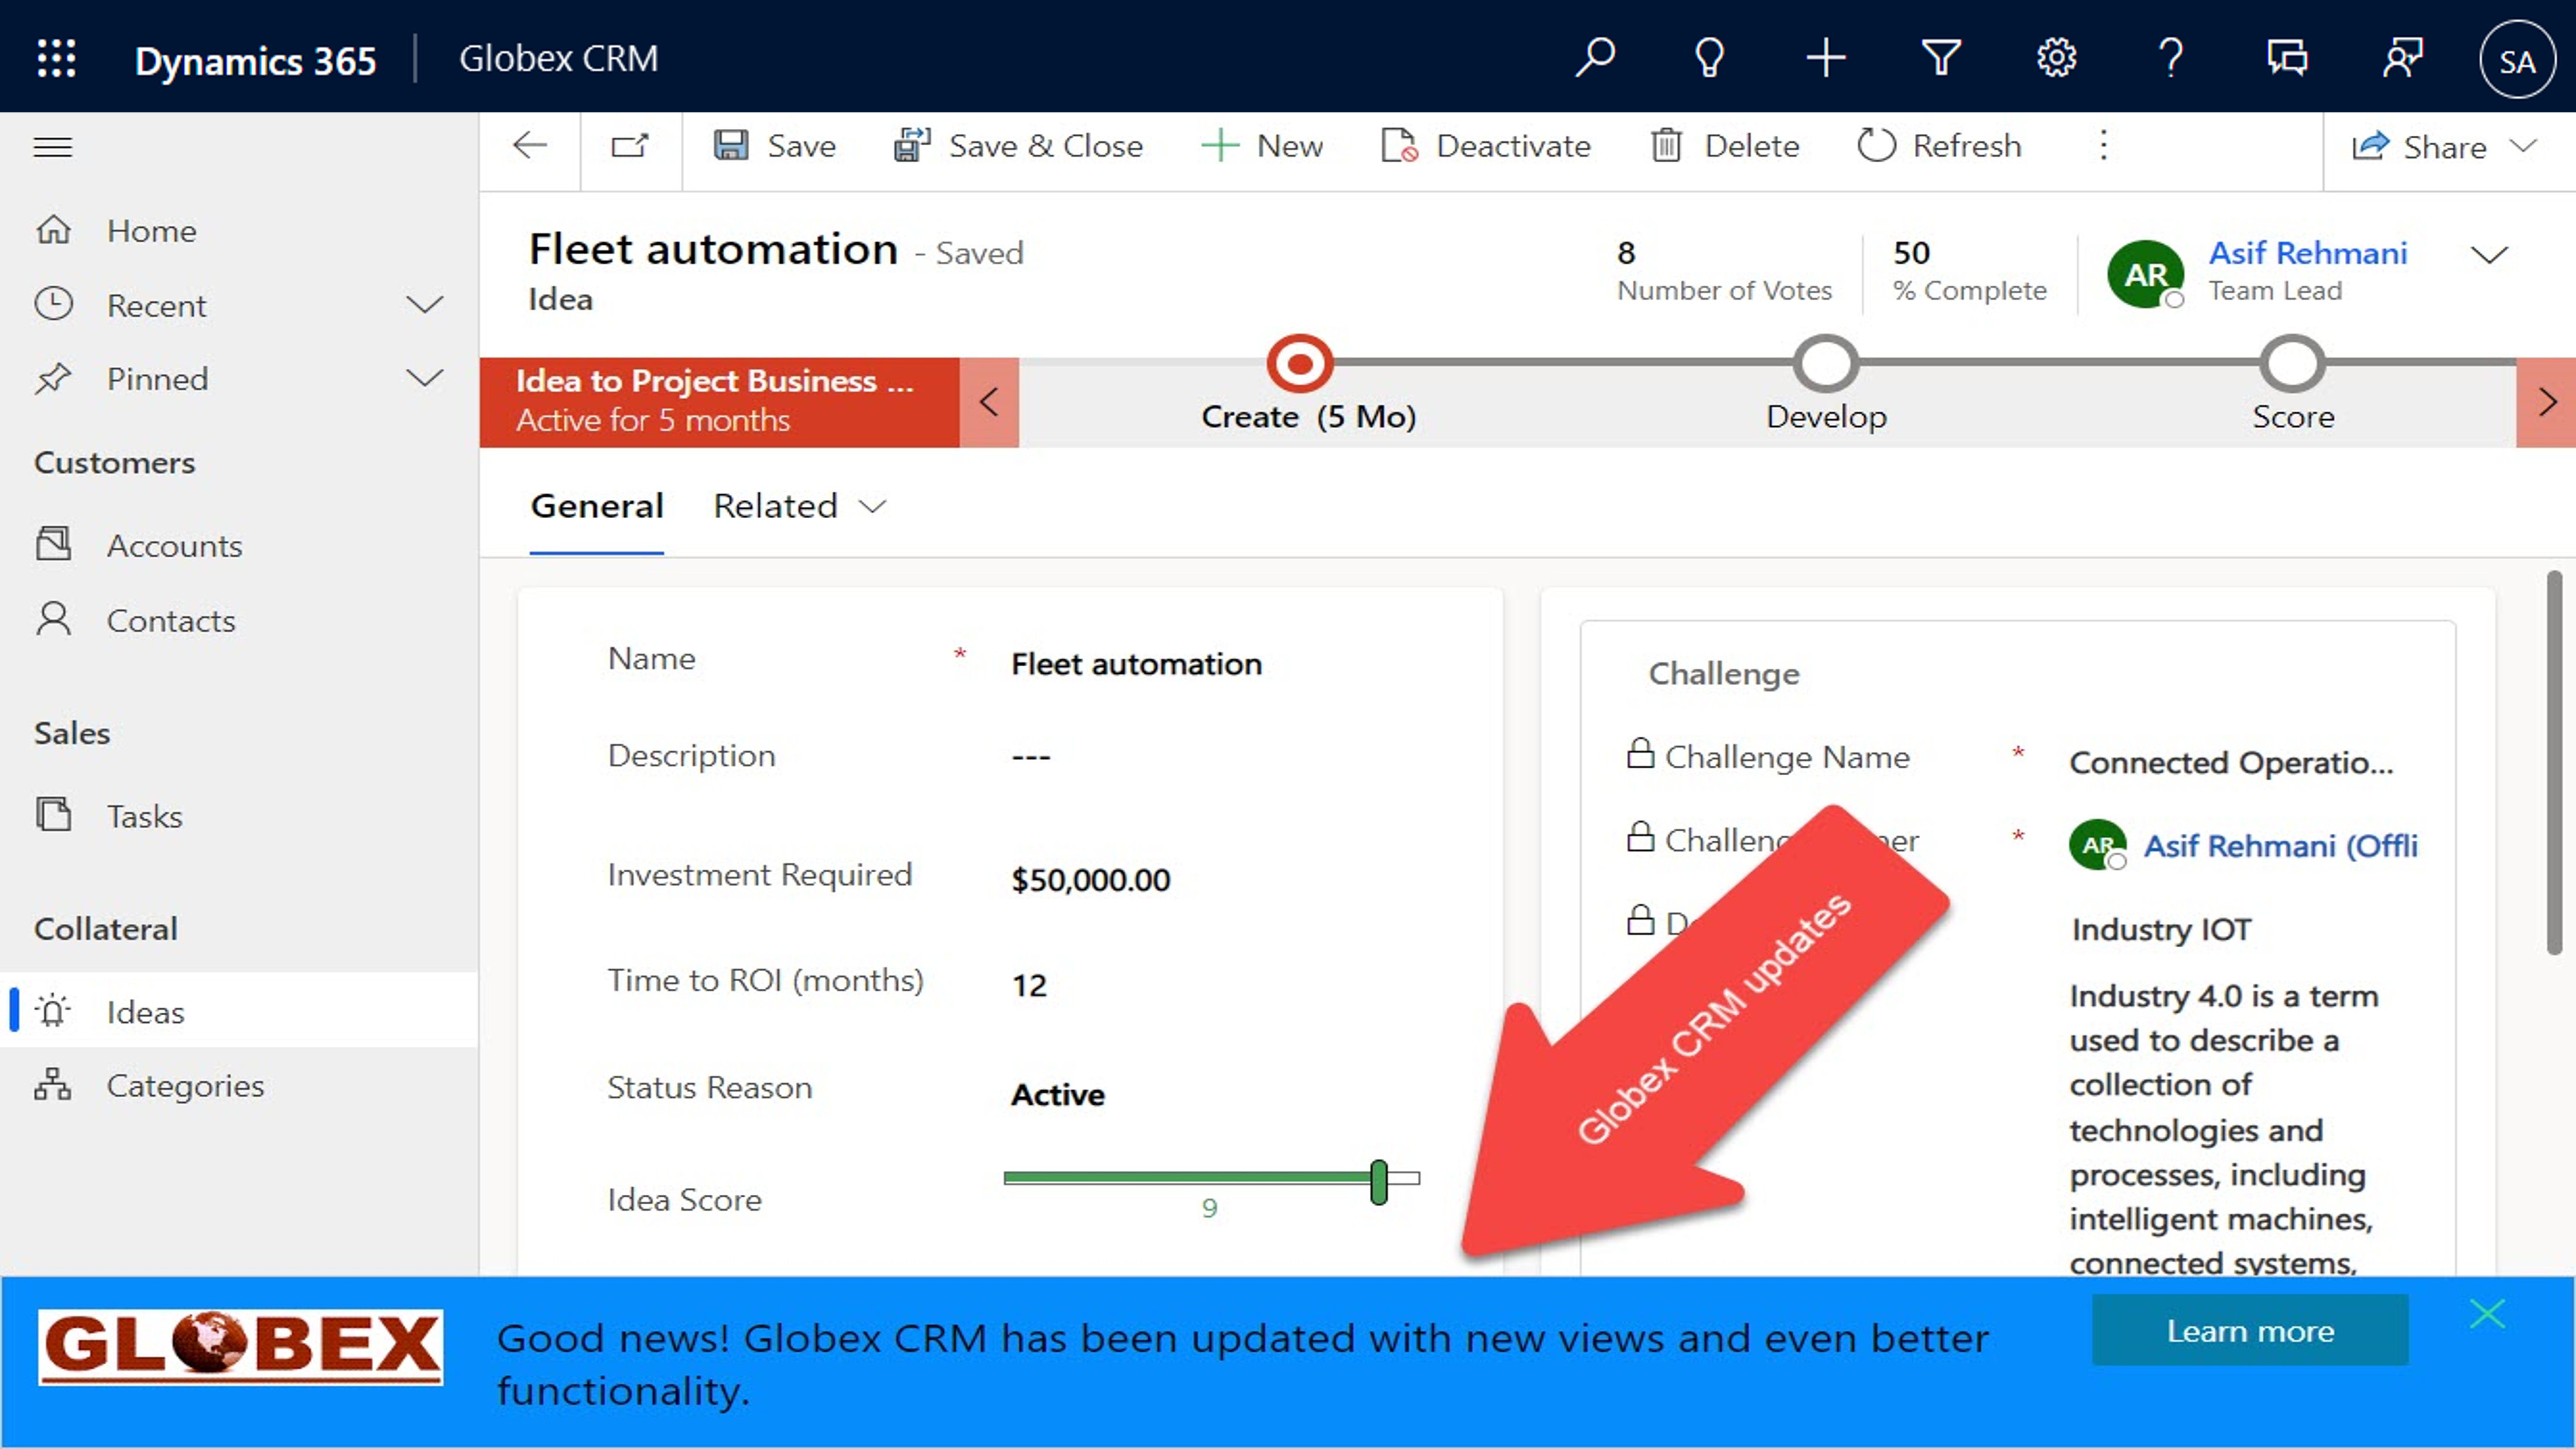The width and height of the screenshot is (2576, 1449).
Task: Select the Create stage marker
Action: tap(1299, 363)
